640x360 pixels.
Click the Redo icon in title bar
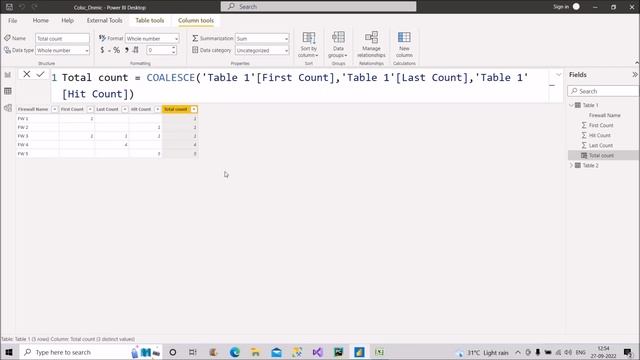coord(35,7)
